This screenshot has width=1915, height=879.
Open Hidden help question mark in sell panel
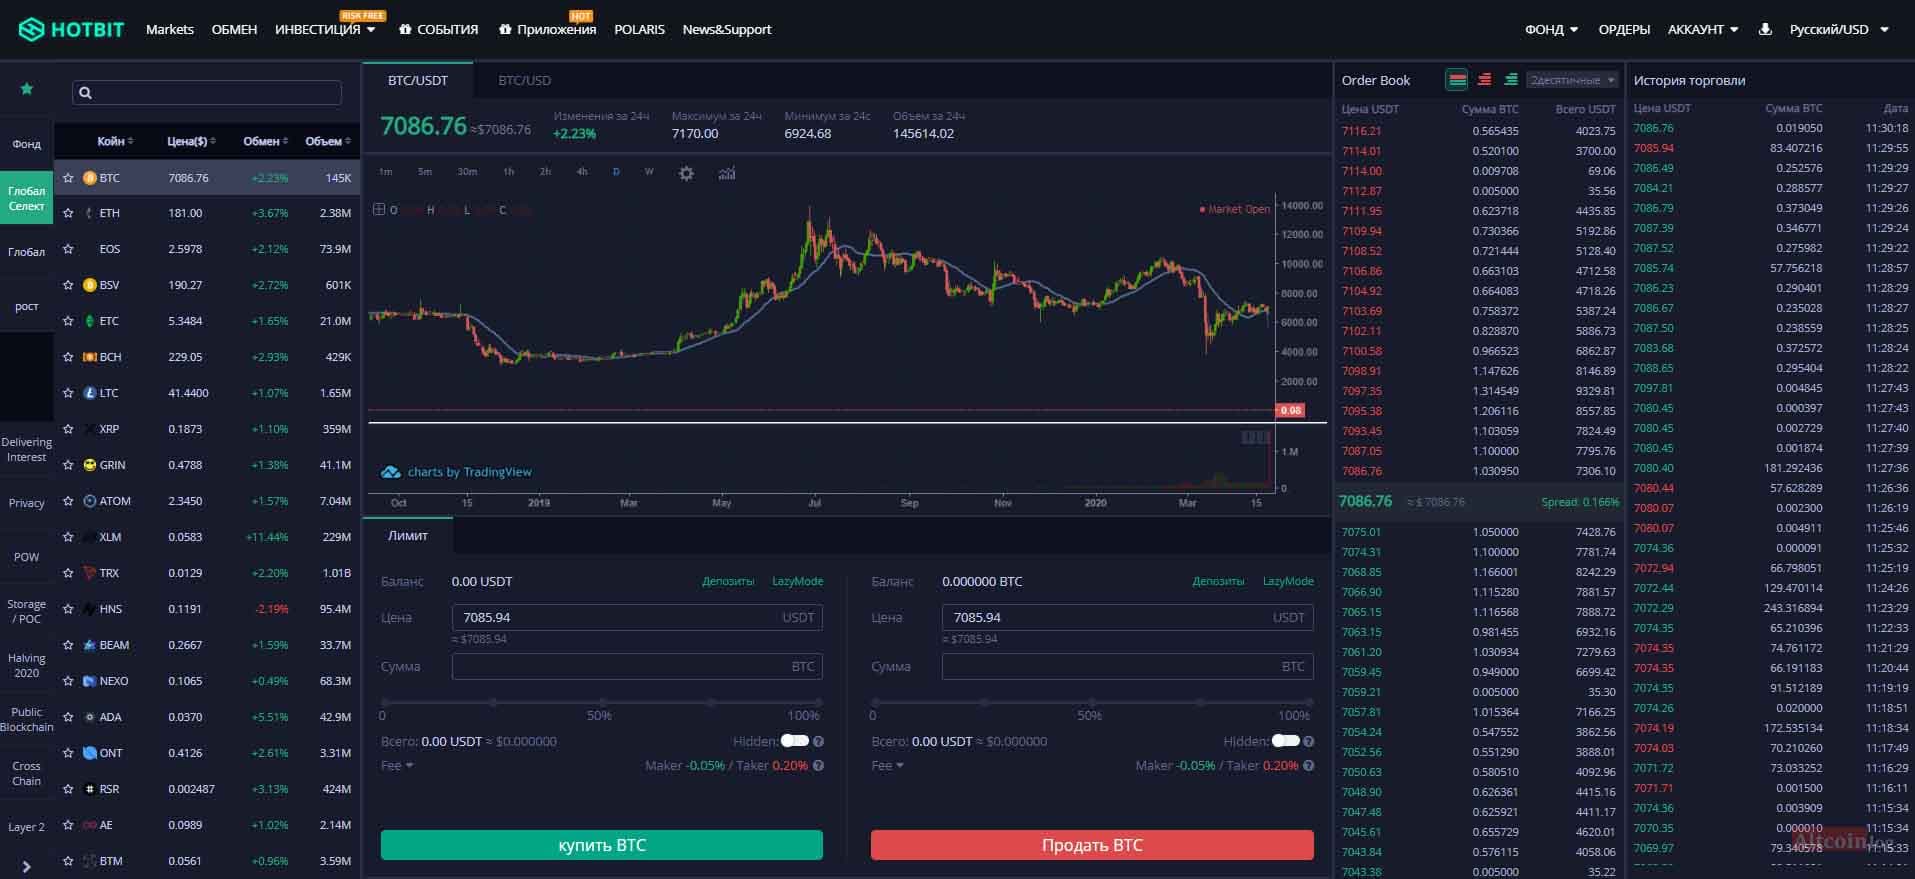tap(1308, 741)
